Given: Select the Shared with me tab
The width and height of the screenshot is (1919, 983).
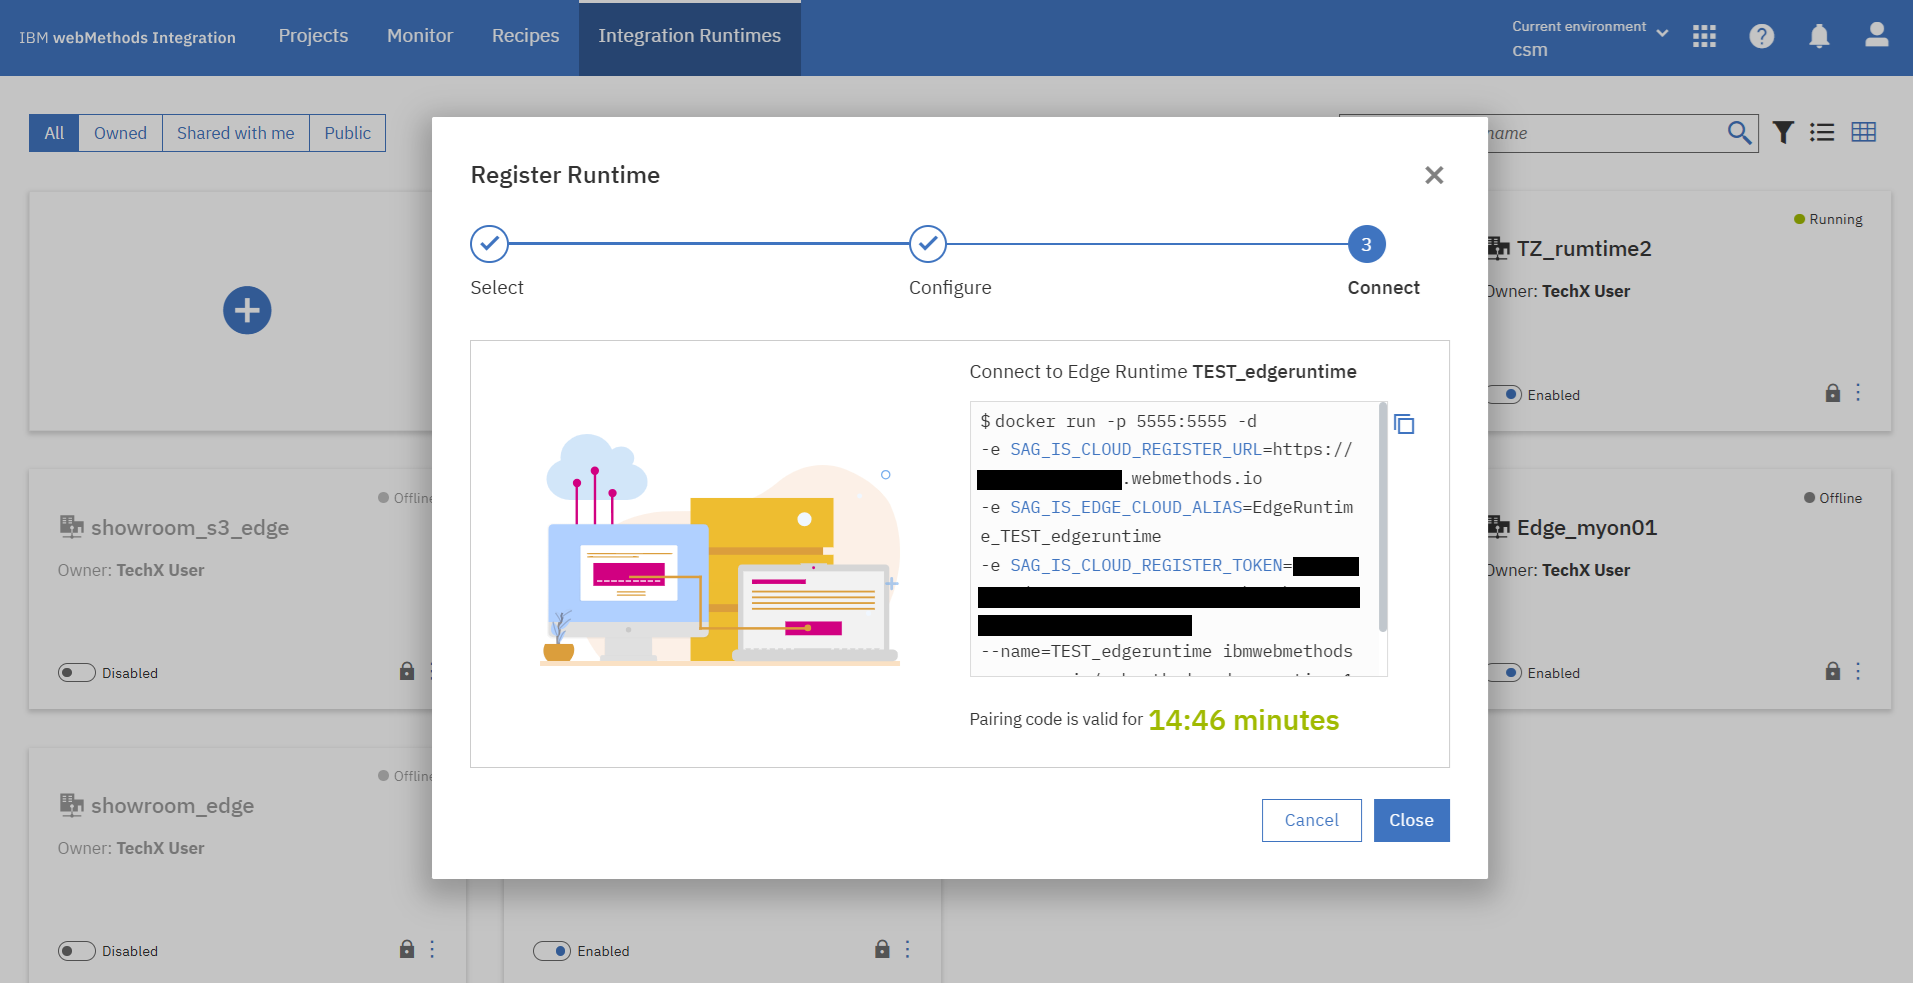Looking at the screenshot, I should [x=236, y=133].
